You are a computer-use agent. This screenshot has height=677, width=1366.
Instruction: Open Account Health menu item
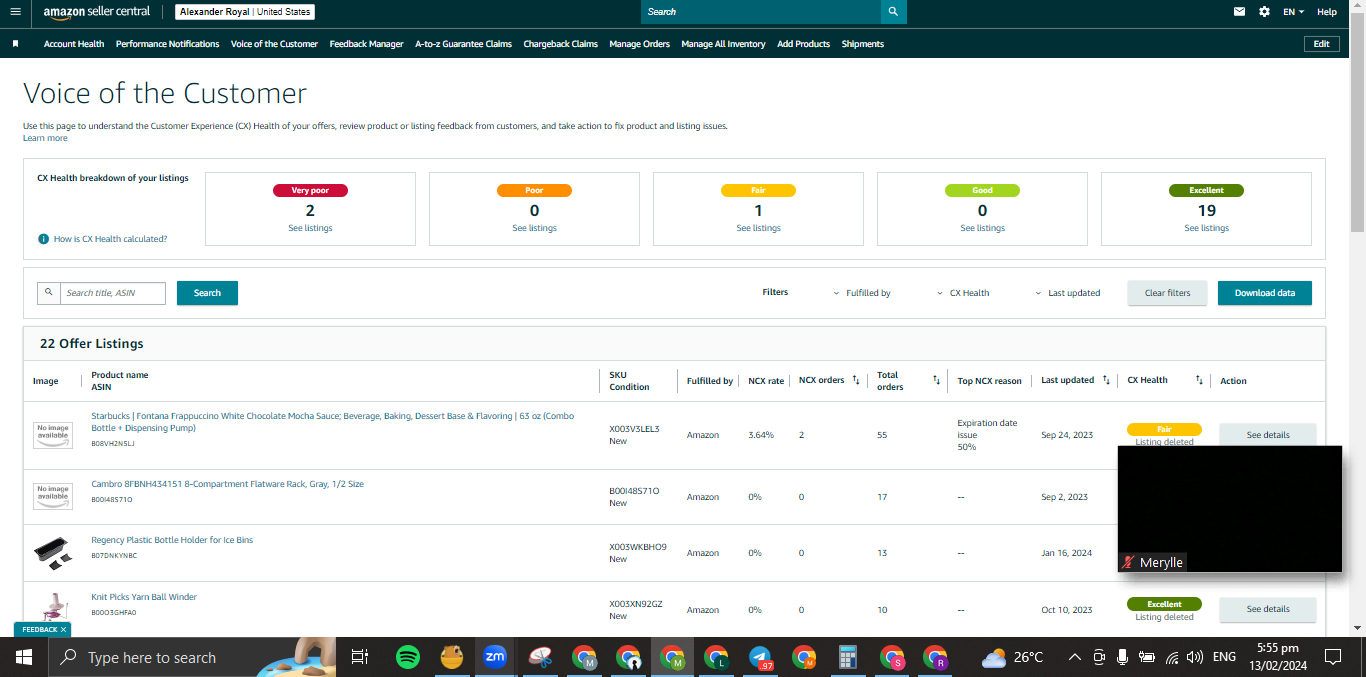coord(74,44)
